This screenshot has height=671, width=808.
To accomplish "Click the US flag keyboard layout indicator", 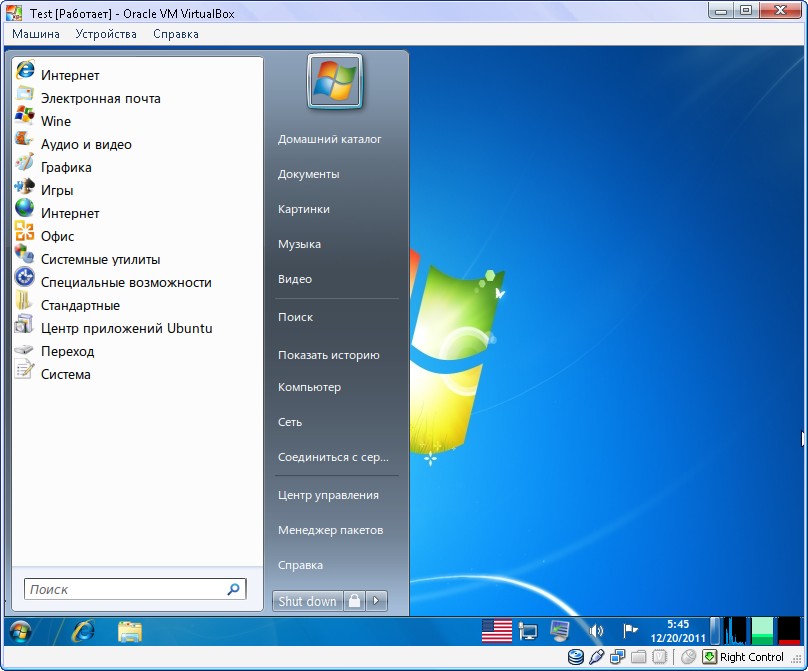I will (x=497, y=631).
